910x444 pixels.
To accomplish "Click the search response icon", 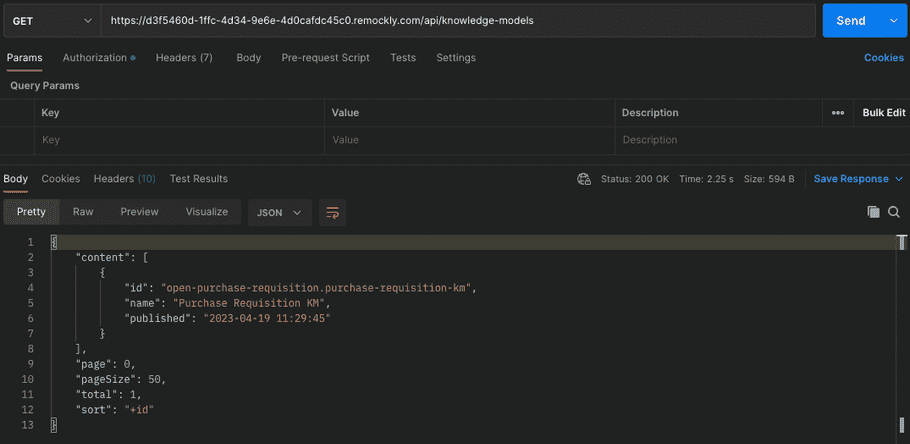I will click(x=894, y=212).
